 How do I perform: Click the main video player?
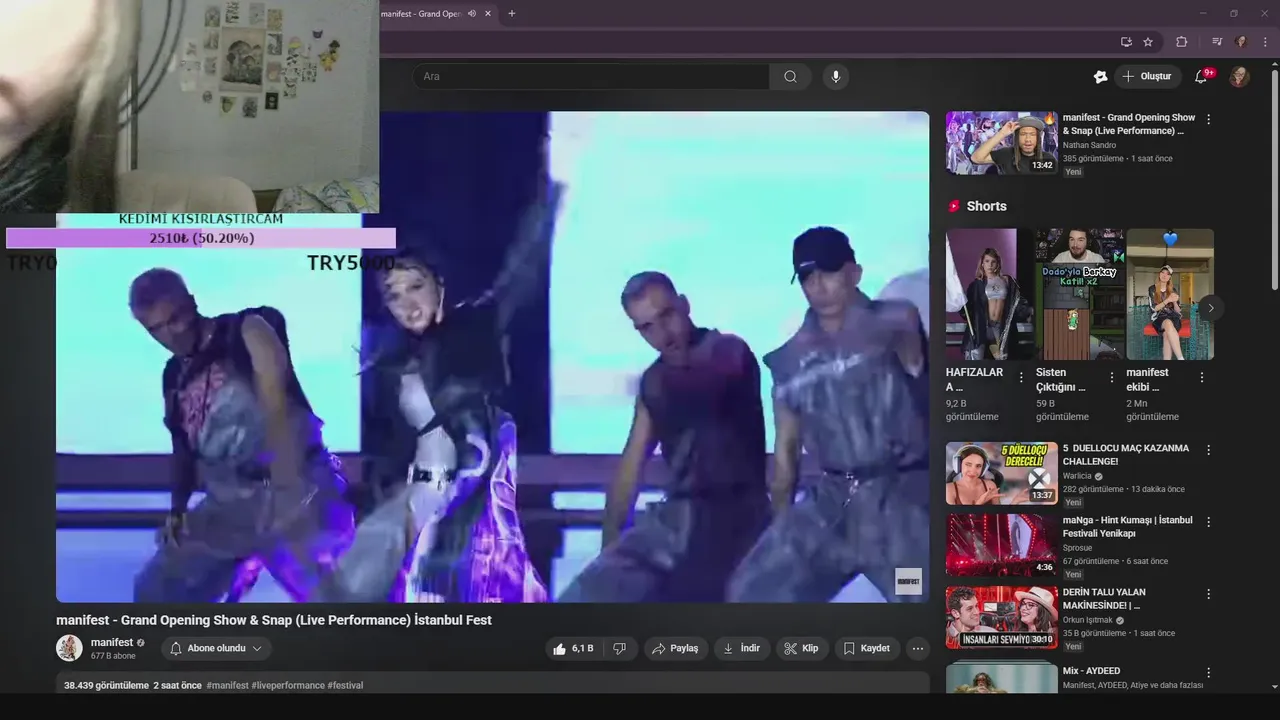tap(492, 357)
